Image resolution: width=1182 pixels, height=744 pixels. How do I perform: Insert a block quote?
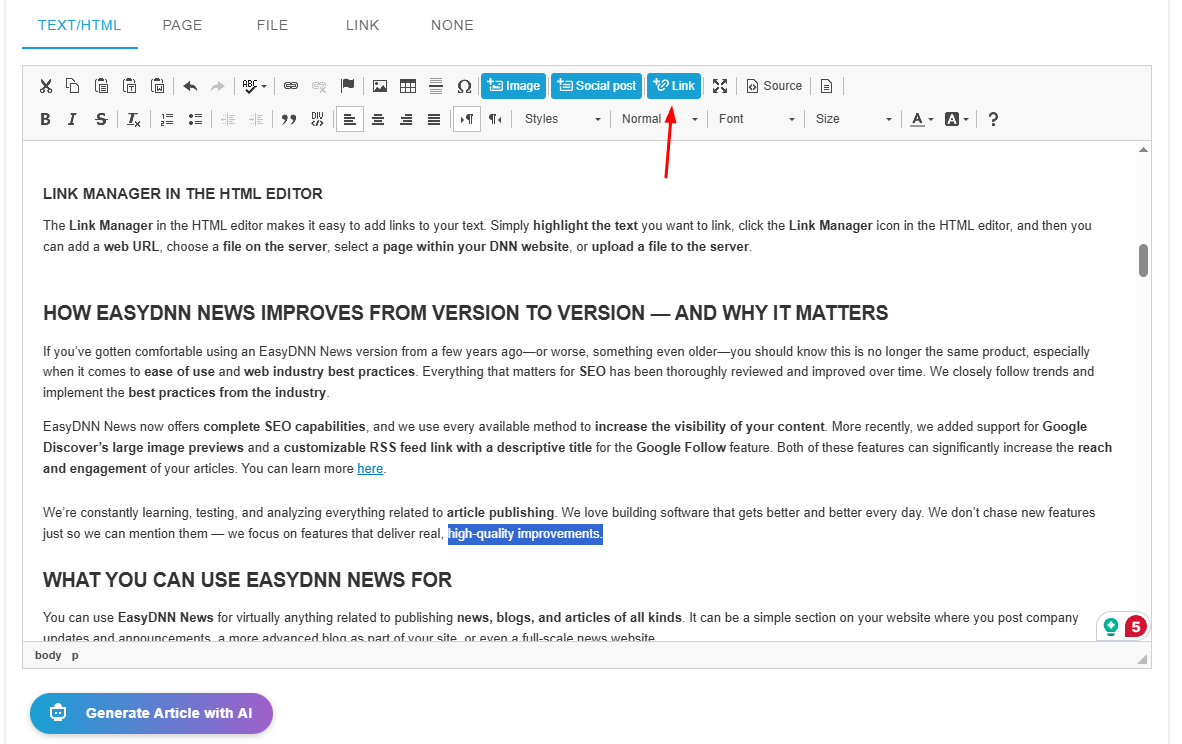(x=289, y=119)
